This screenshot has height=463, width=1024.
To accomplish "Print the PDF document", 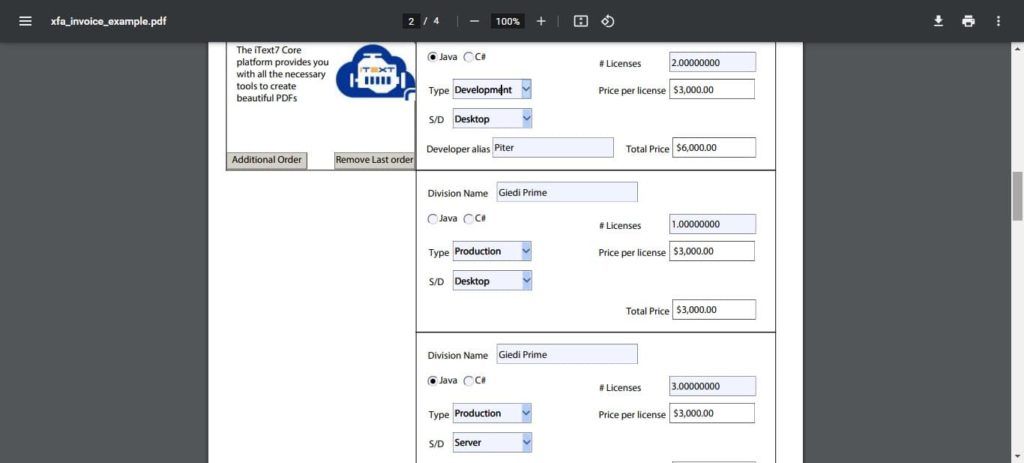I will pos(968,21).
